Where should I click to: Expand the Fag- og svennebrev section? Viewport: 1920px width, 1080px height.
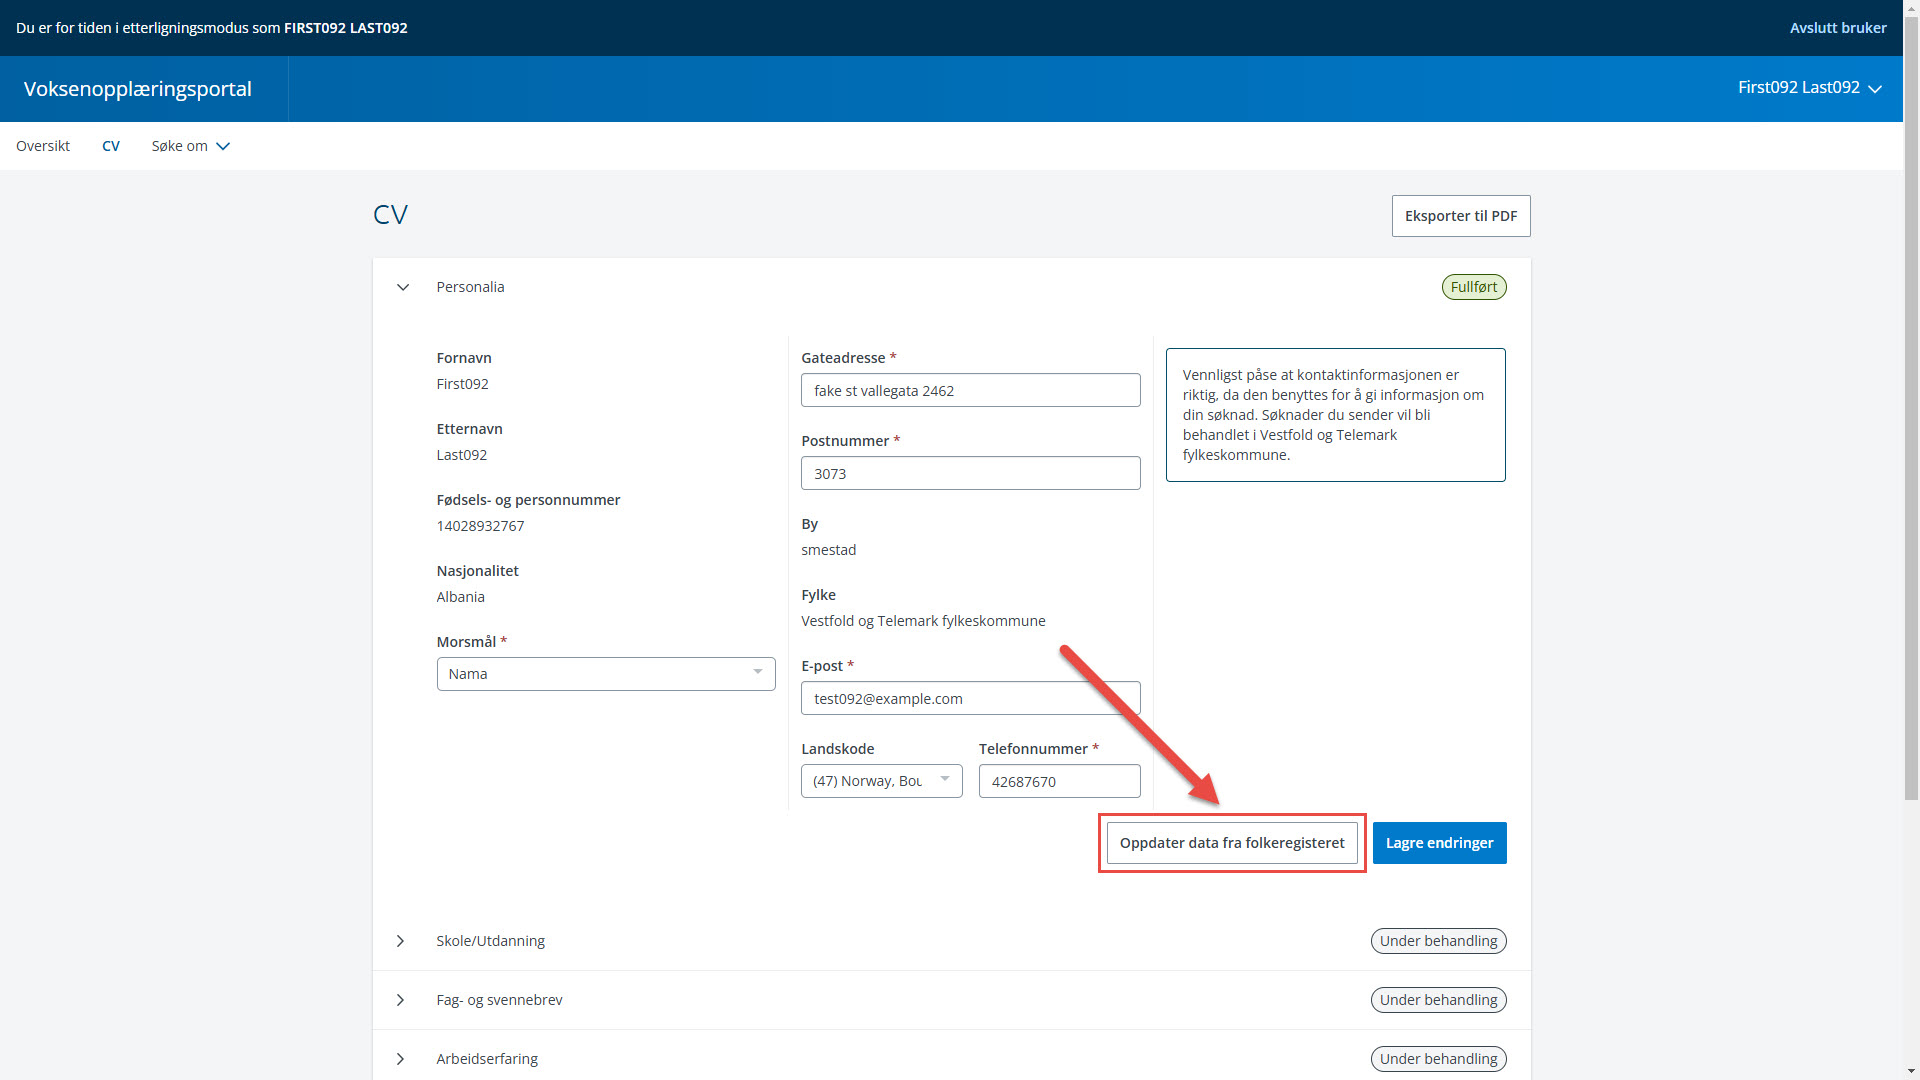click(x=401, y=1000)
